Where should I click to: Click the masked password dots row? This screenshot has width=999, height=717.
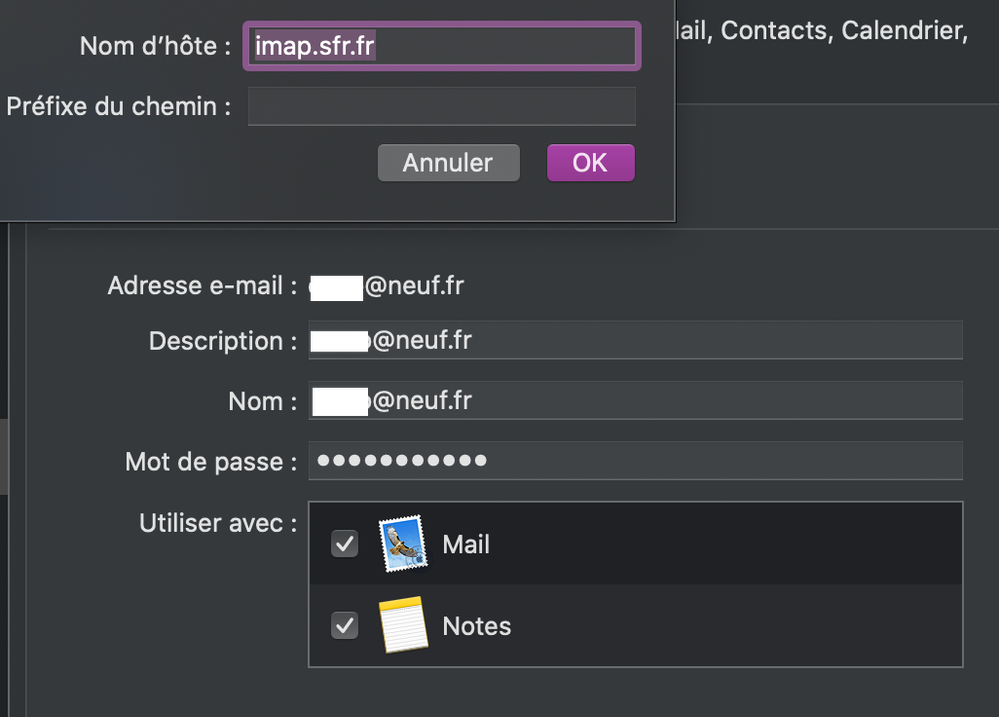pyautogui.click(x=400, y=461)
